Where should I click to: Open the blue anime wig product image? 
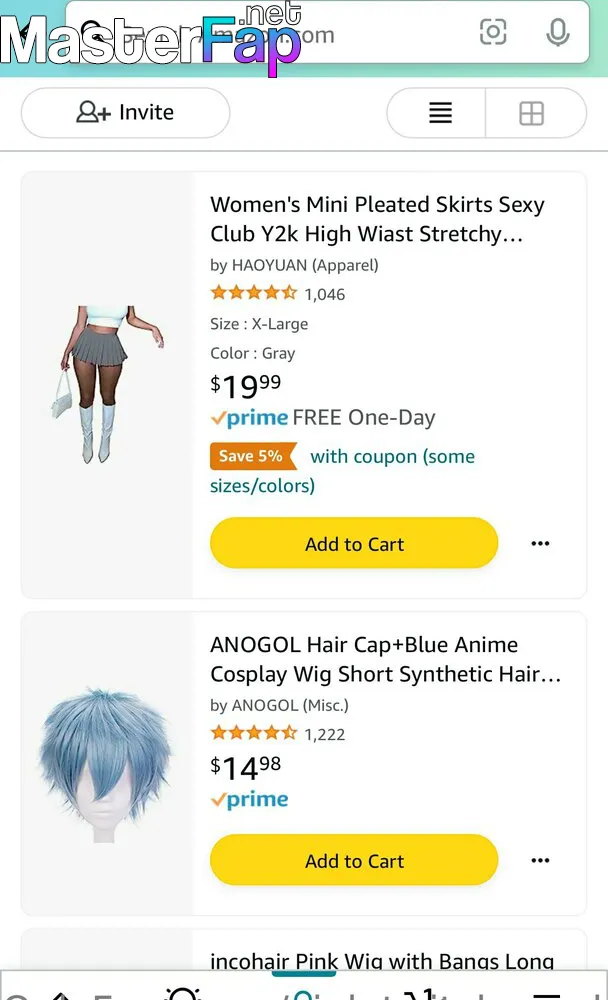coord(106,765)
